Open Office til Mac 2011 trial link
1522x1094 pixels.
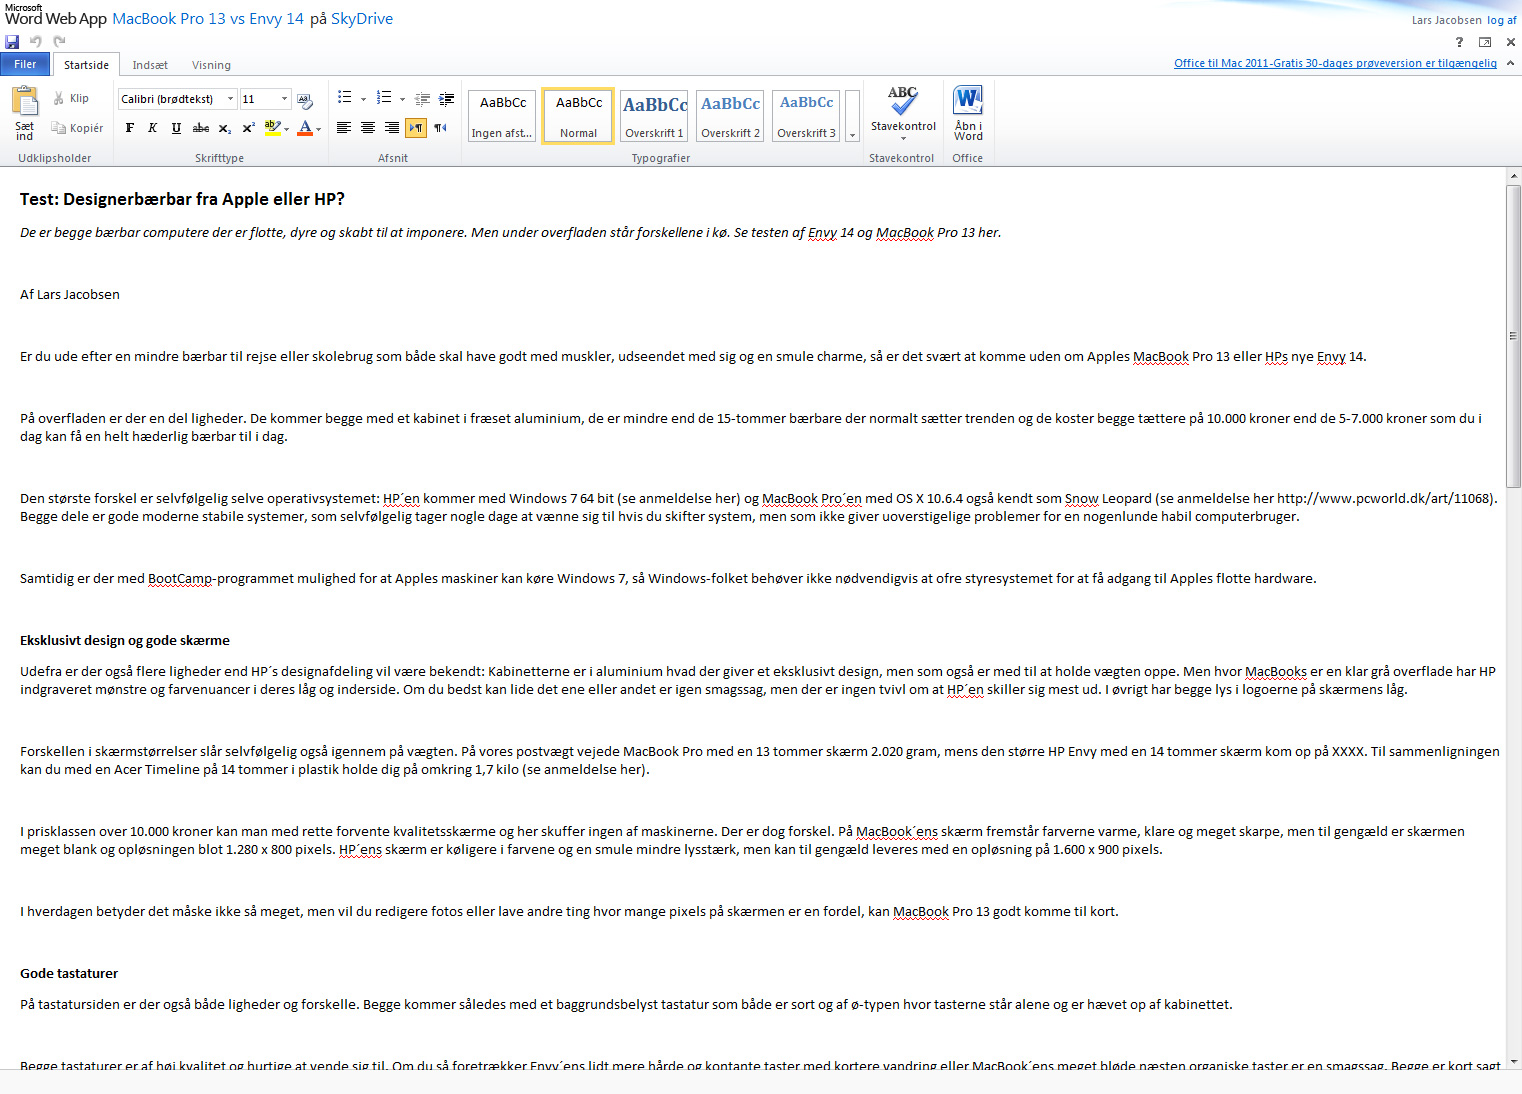[1335, 63]
